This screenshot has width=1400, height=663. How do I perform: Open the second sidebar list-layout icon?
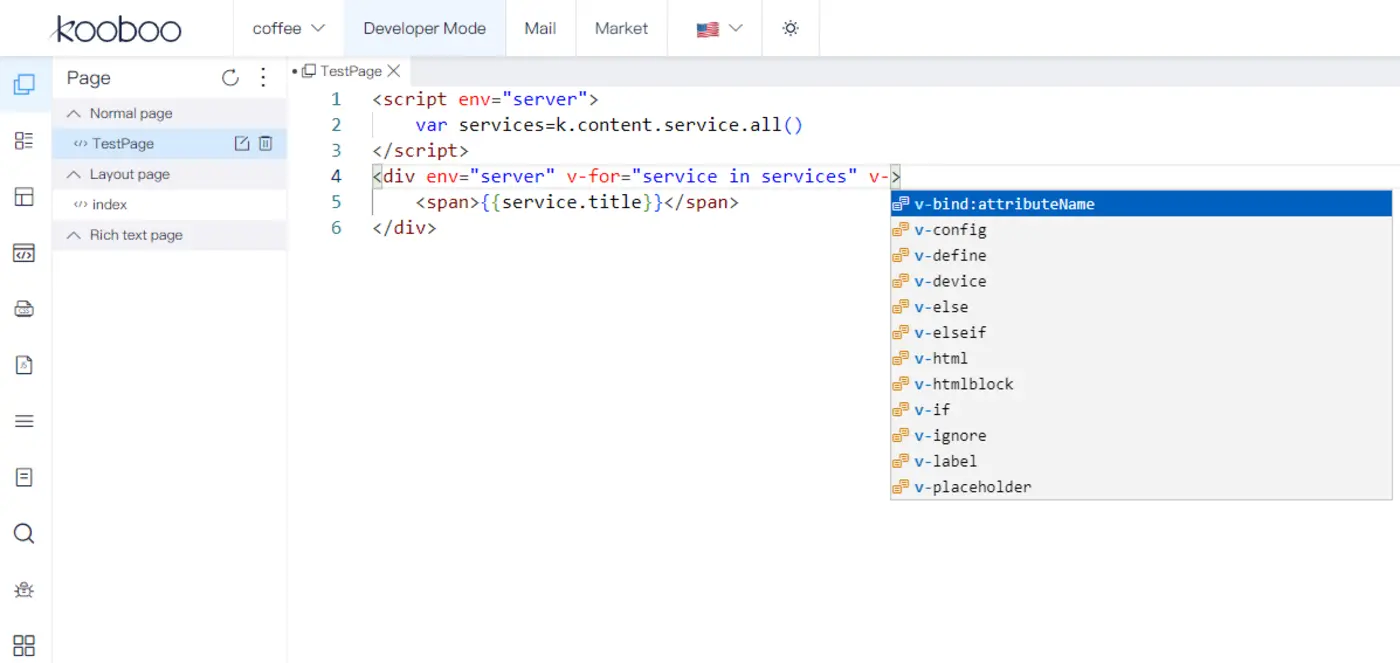[x=24, y=141]
